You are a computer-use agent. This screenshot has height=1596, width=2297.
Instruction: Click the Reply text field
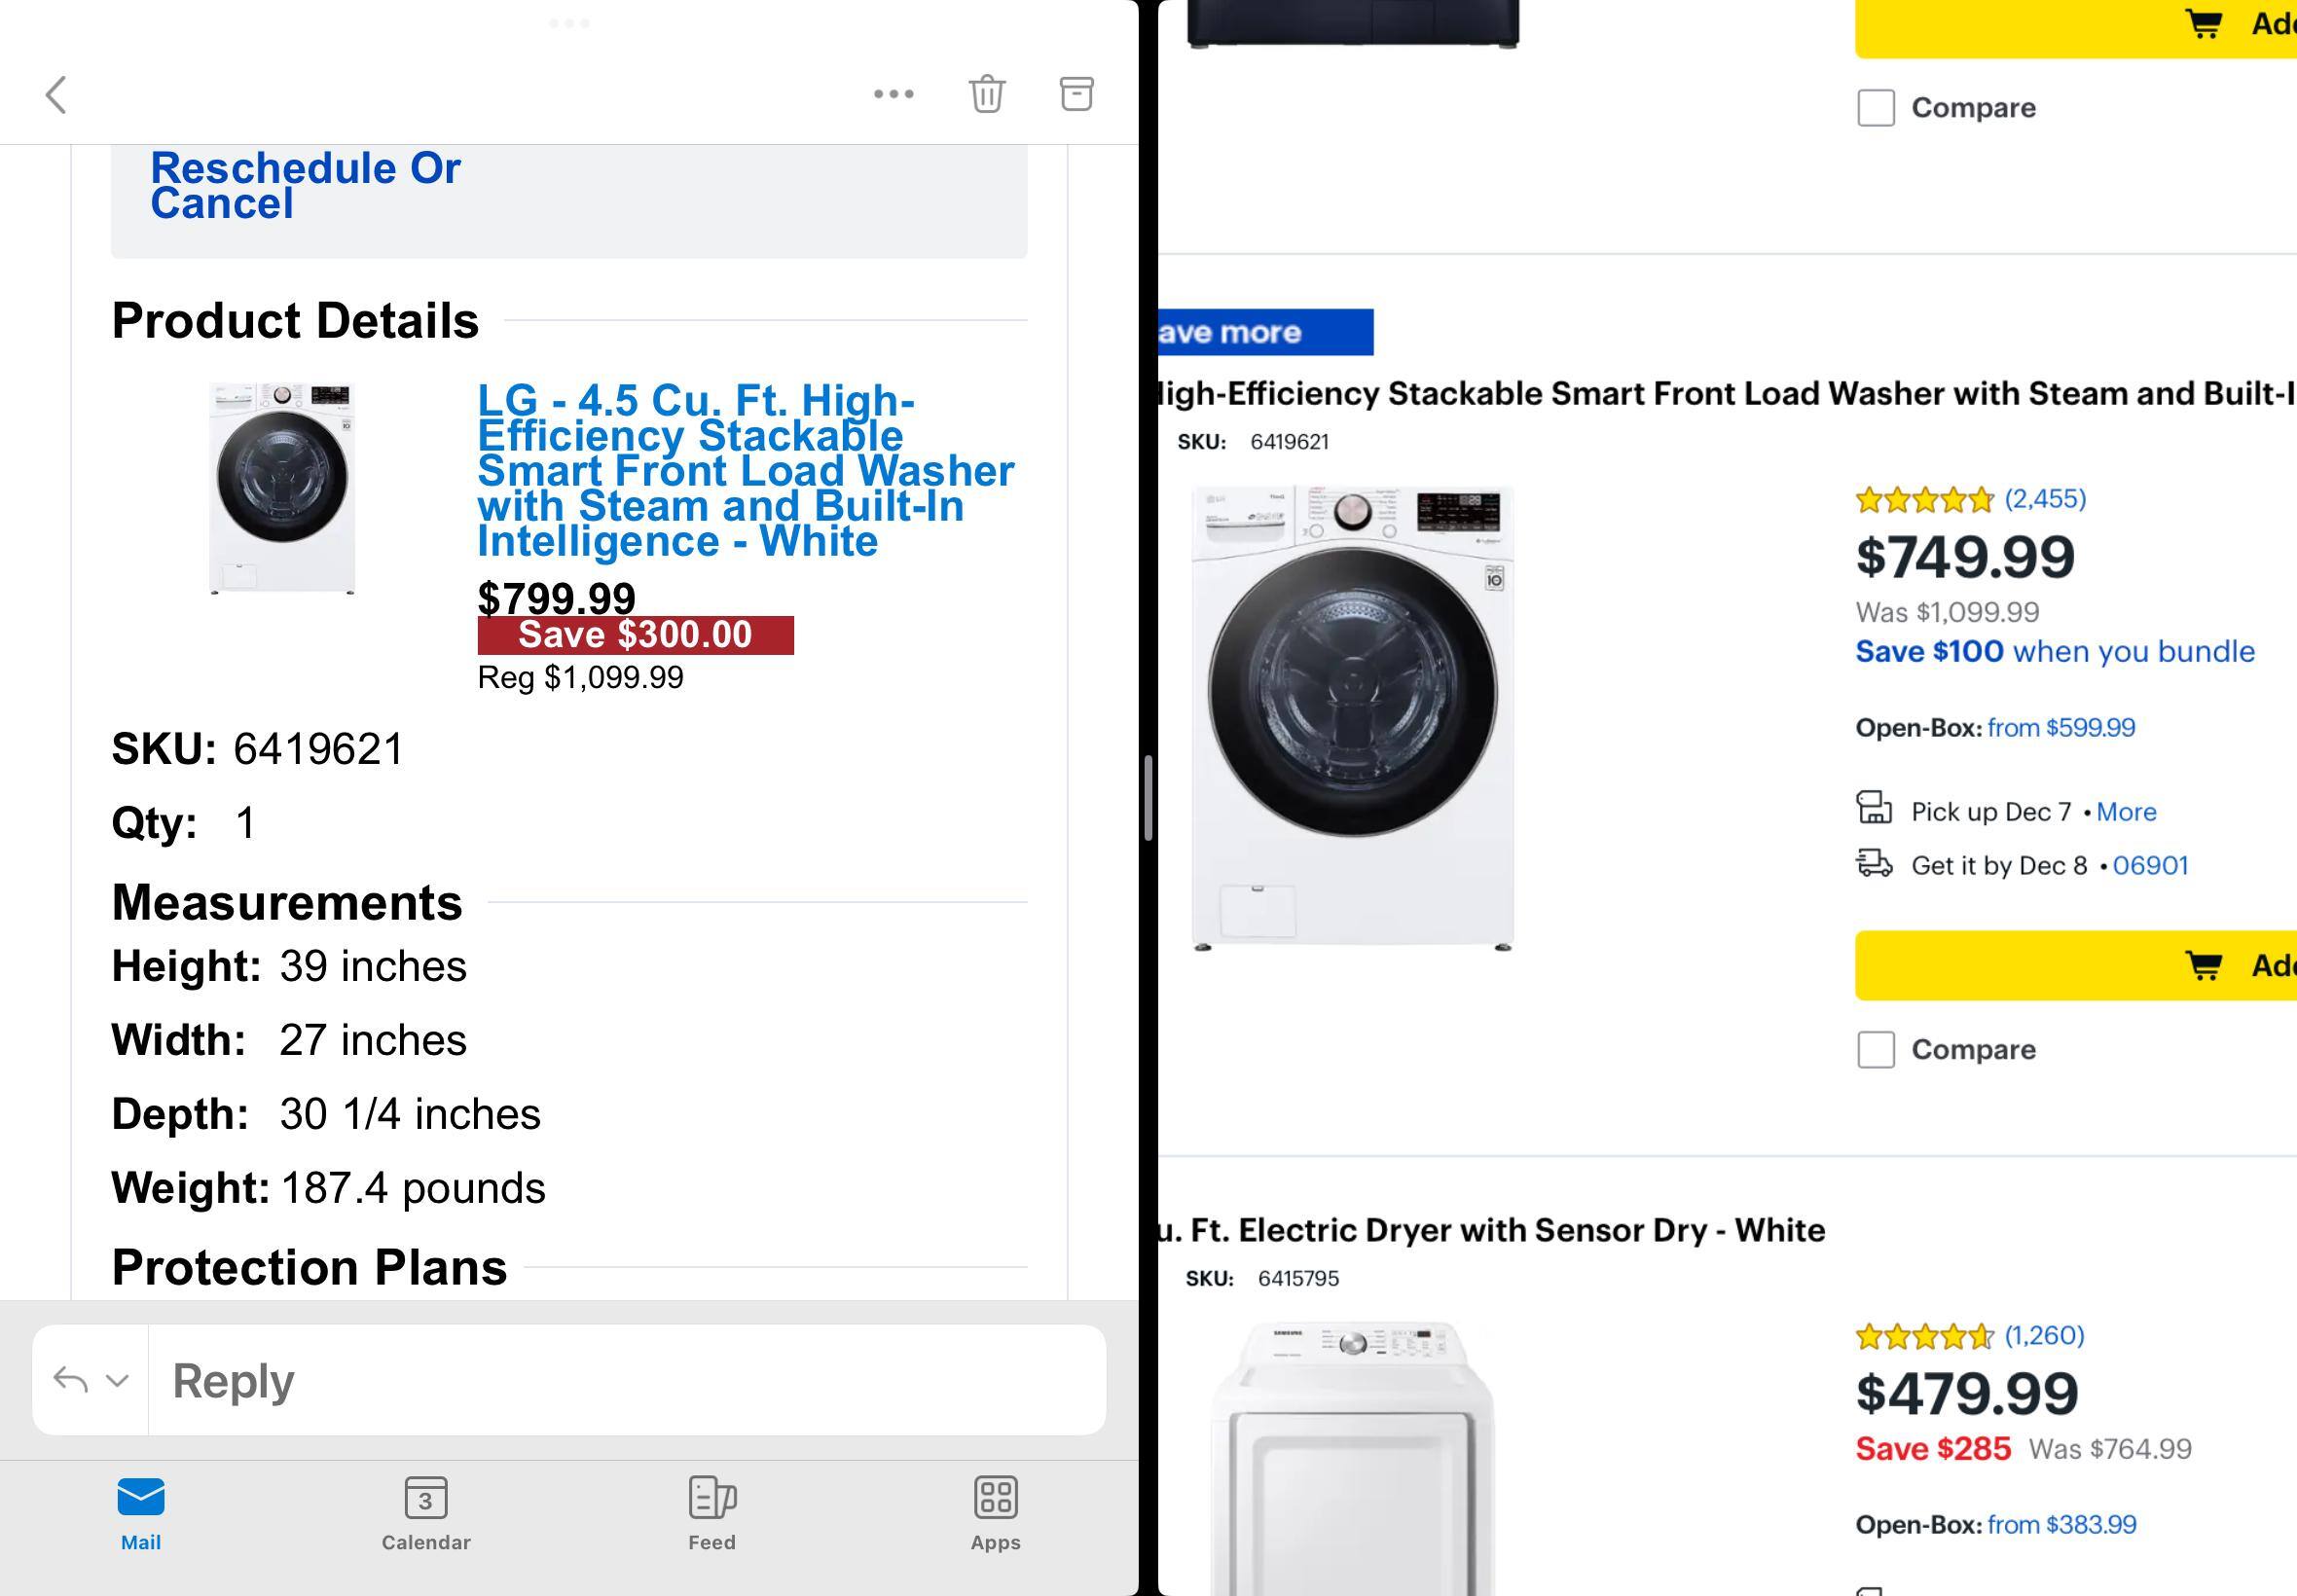(626, 1381)
